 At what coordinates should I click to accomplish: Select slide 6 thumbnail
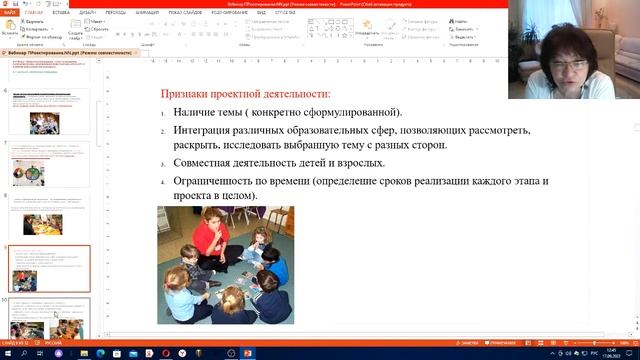pyautogui.click(x=49, y=111)
